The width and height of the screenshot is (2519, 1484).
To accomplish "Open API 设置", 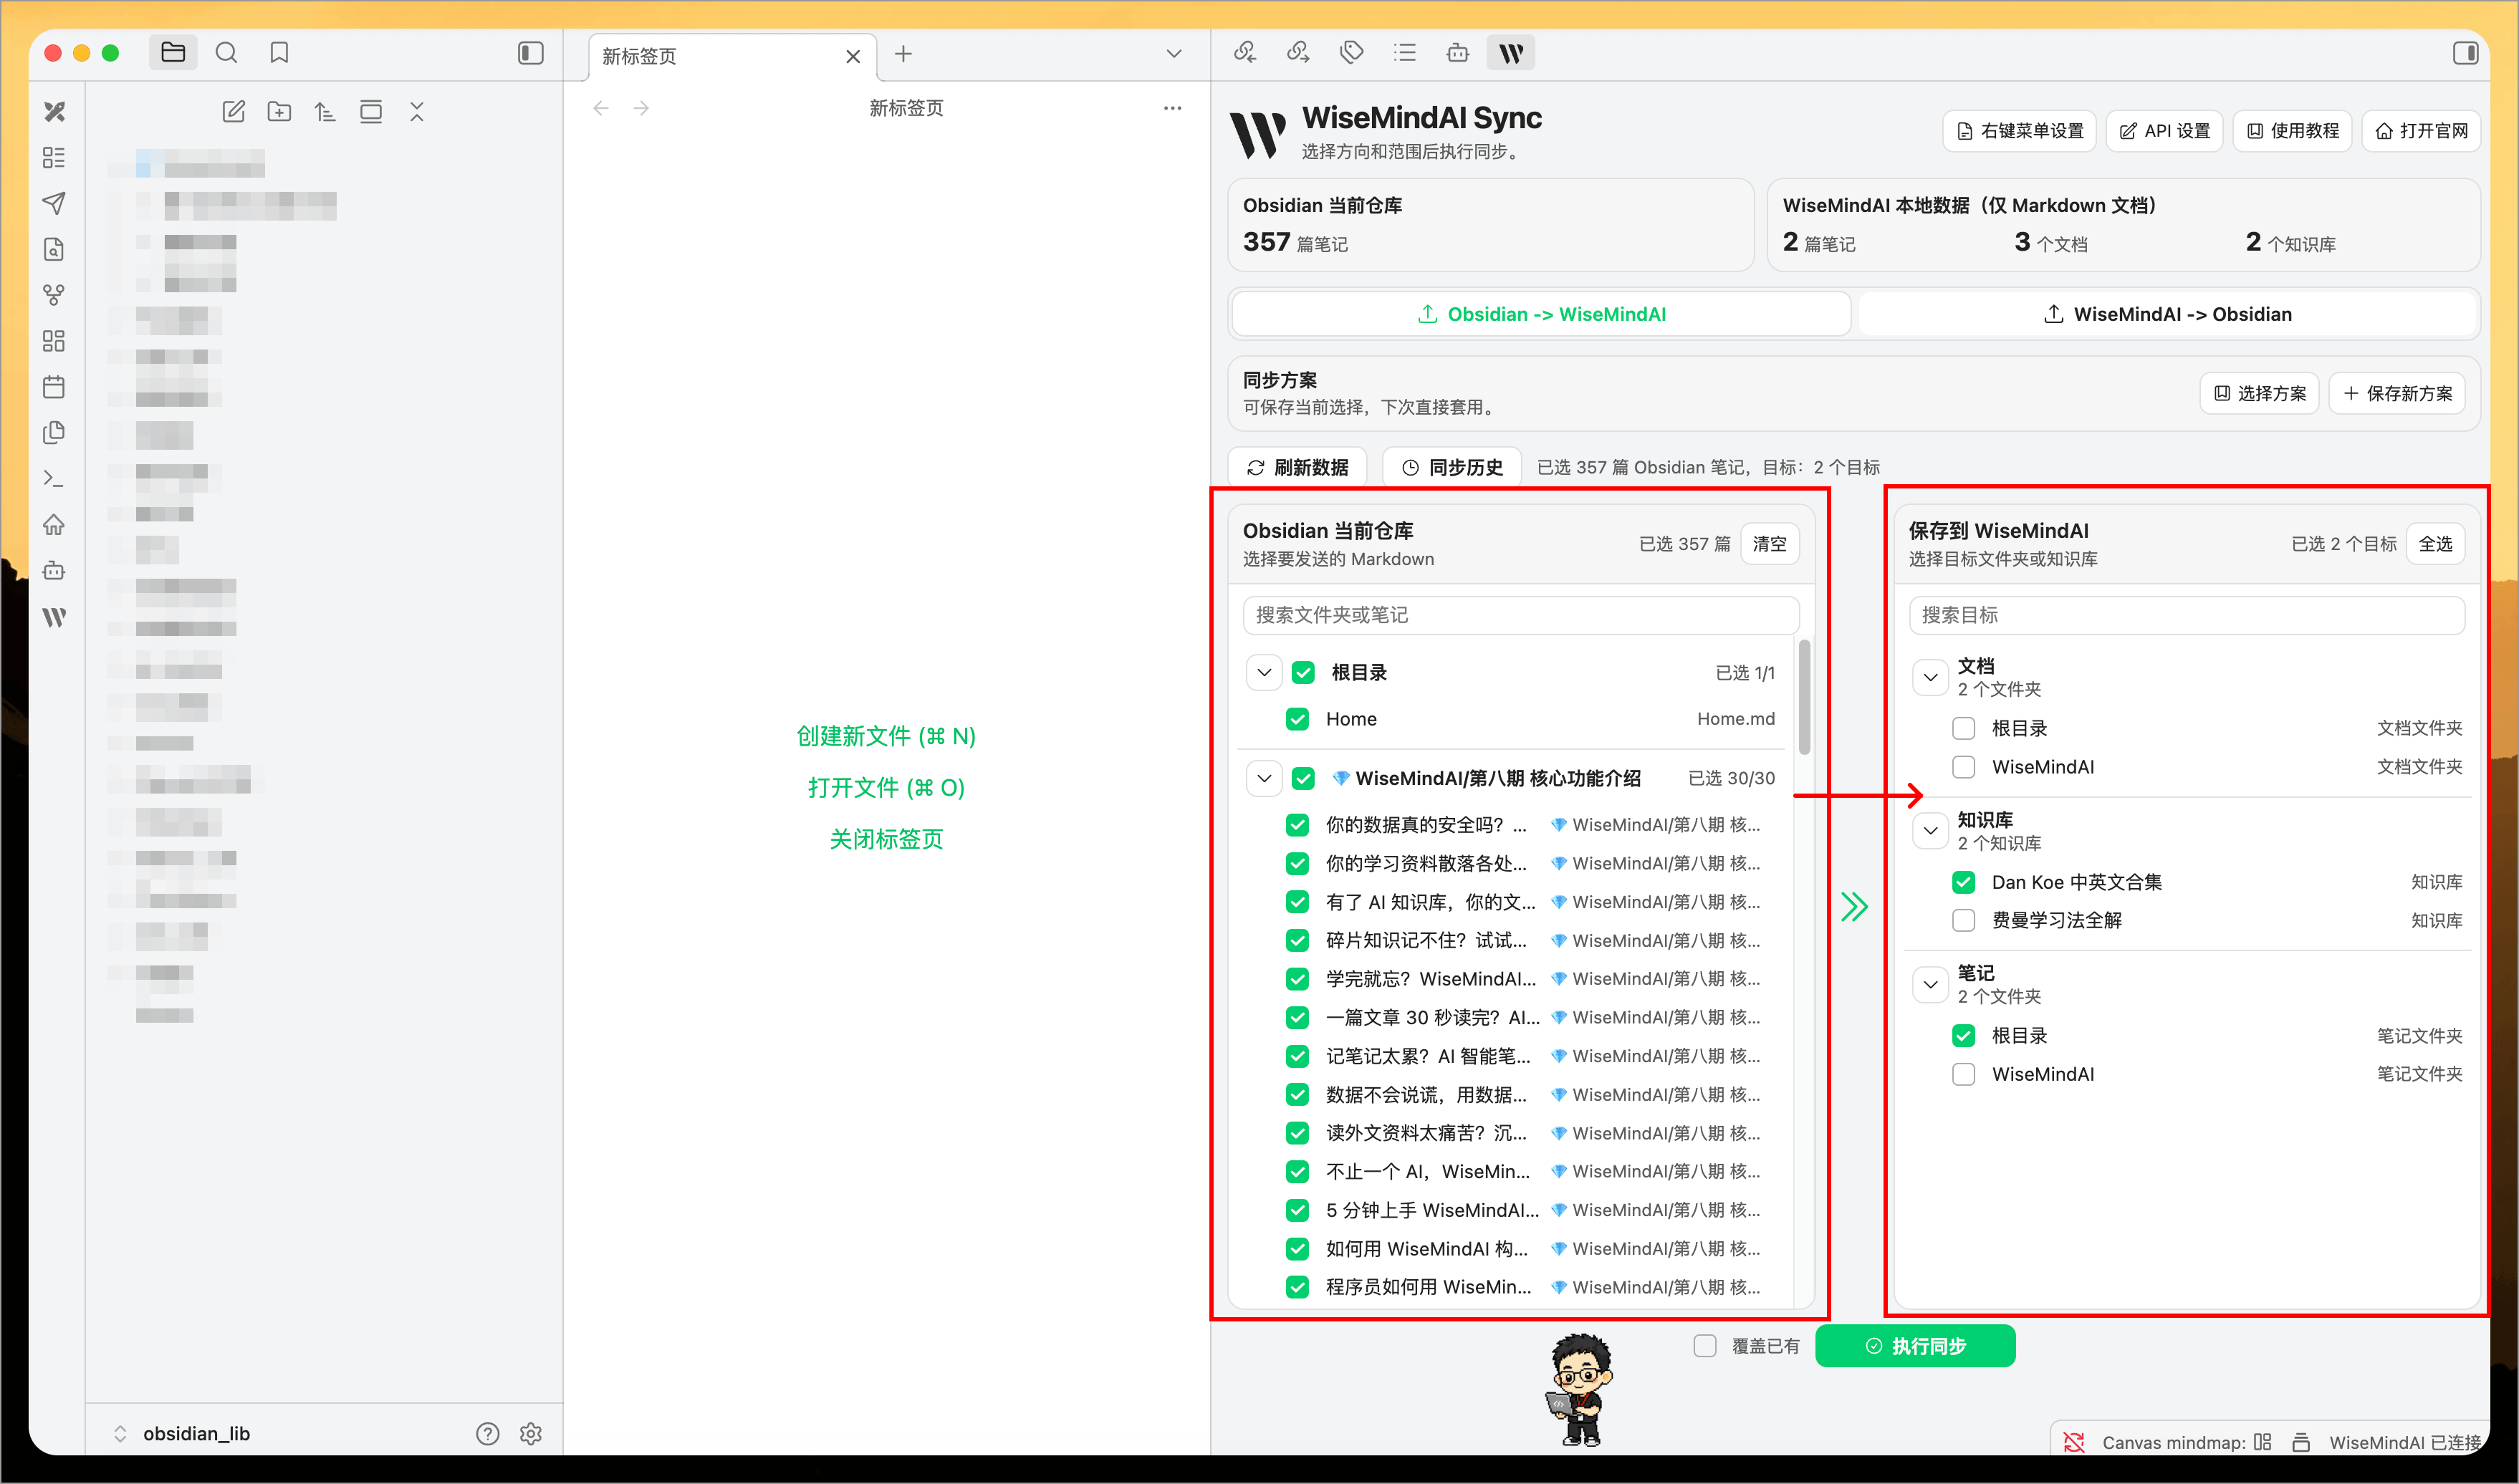I will pyautogui.click(x=2164, y=131).
